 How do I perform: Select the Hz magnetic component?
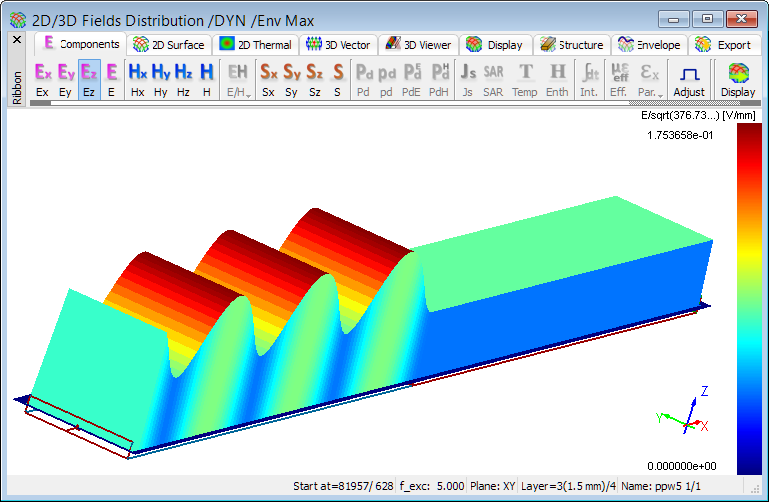[183, 79]
